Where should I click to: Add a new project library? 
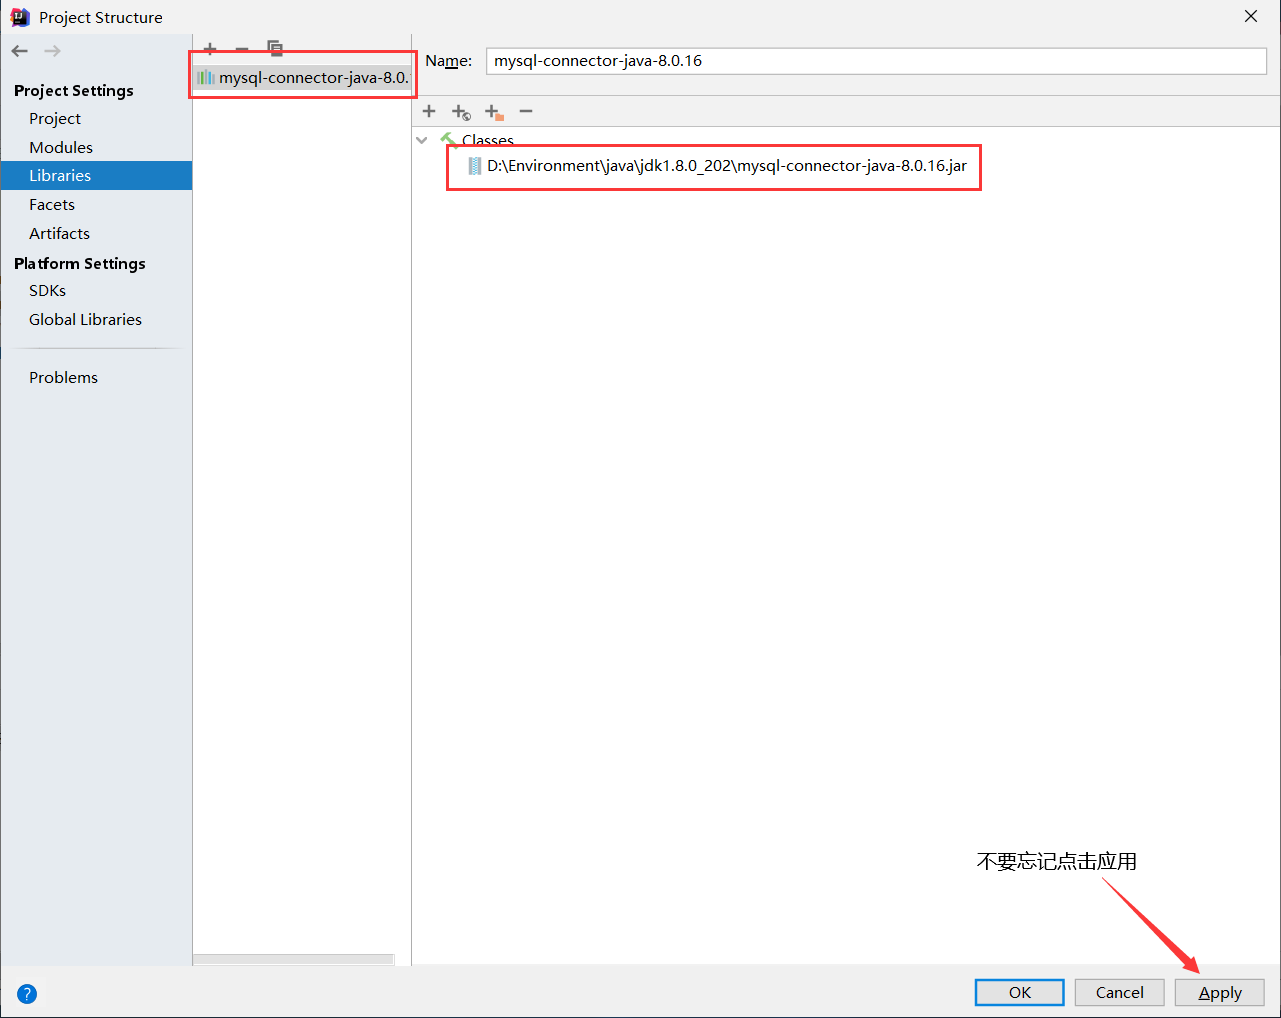pyautogui.click(x=210, y=48)
